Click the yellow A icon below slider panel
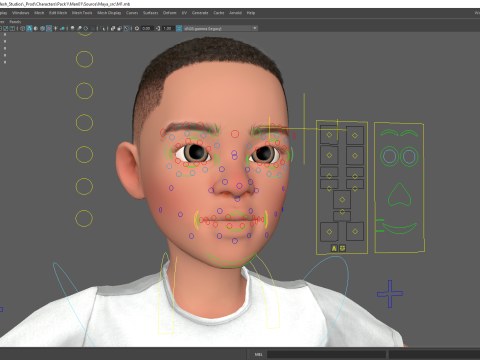This screenshot has height=360, width=480. point(334,248)
